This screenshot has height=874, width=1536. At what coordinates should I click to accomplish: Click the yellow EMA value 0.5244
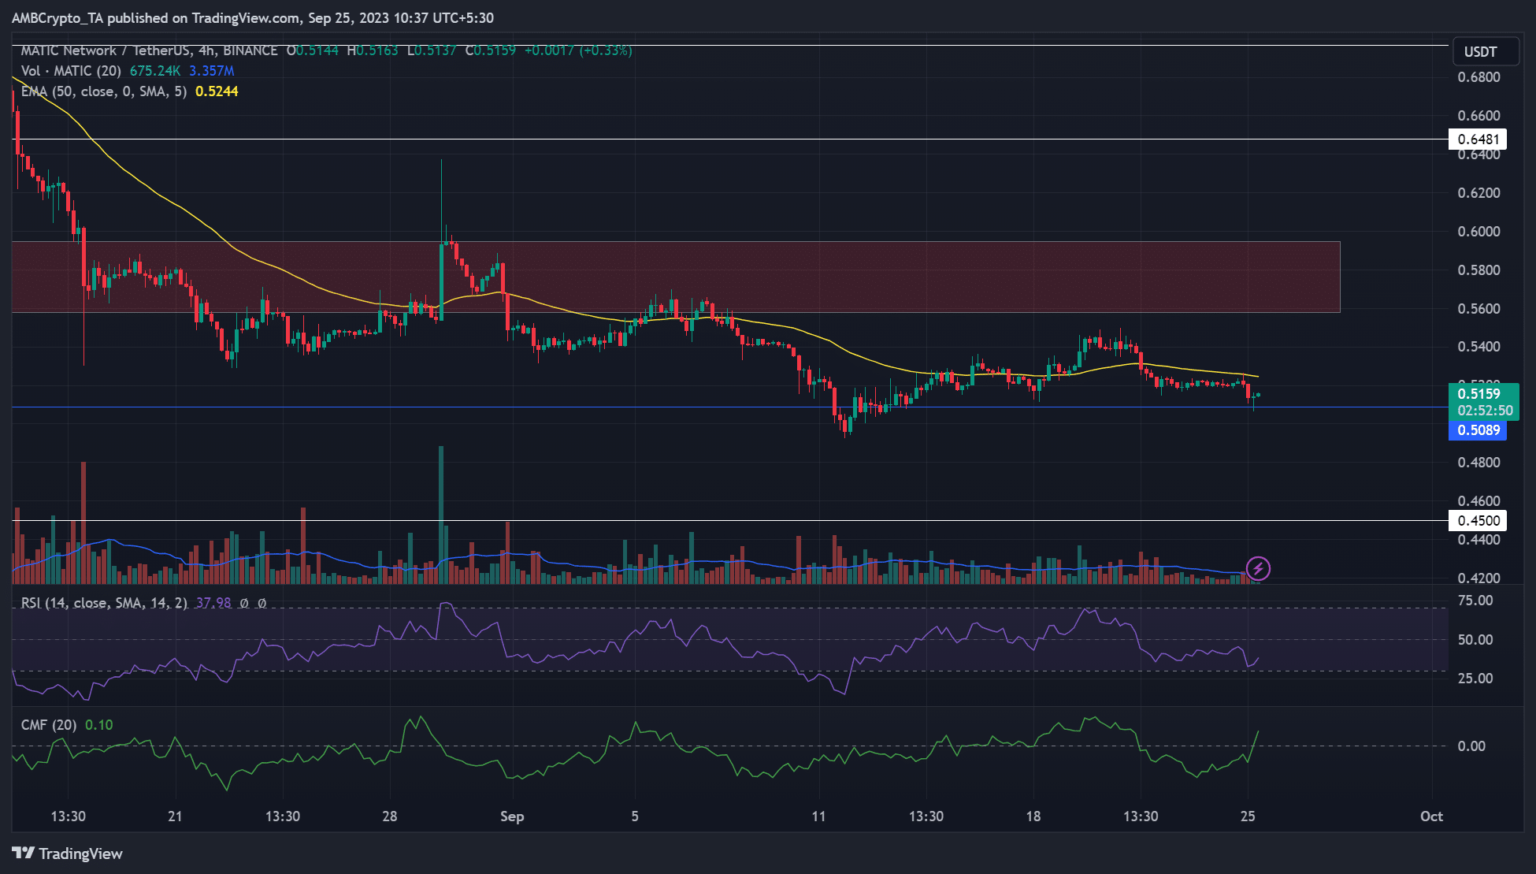(216, 91)
